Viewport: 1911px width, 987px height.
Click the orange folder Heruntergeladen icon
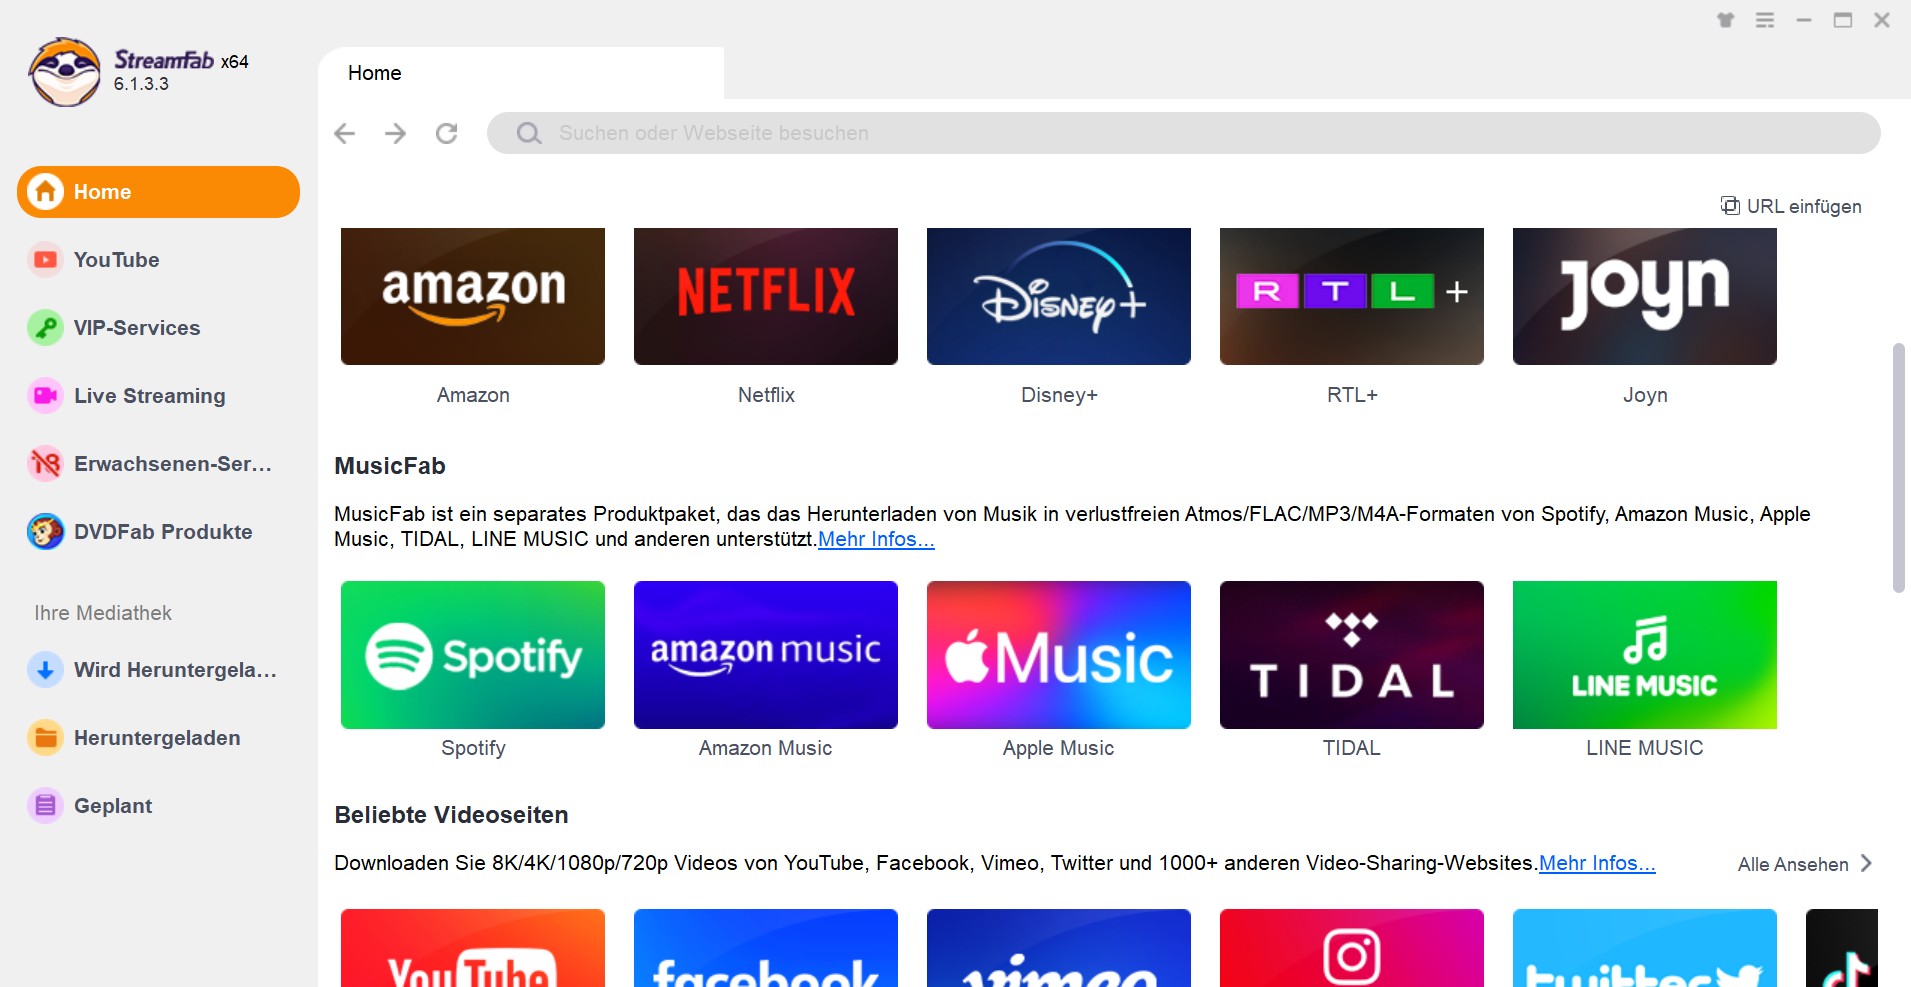(45, 738)
